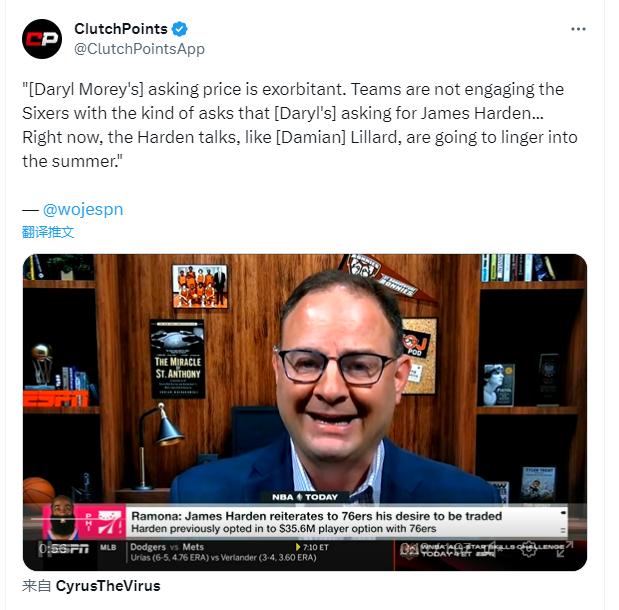Click the 来自 source label below the video
Viewport: 619px width, 610px height.
[x=36, y=586]
